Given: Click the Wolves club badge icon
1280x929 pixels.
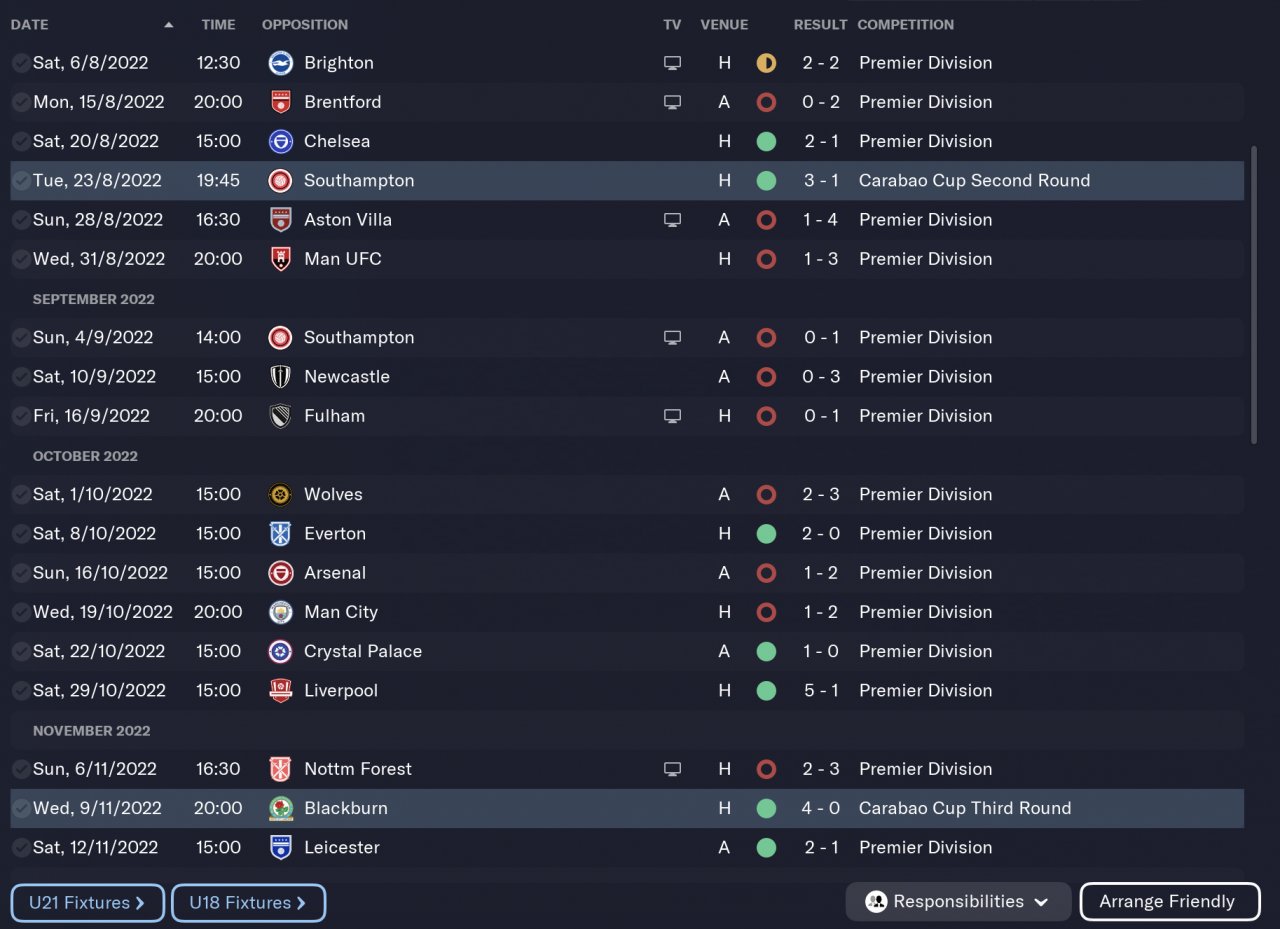Looking at the screenshot, I should tap(281, 494).
